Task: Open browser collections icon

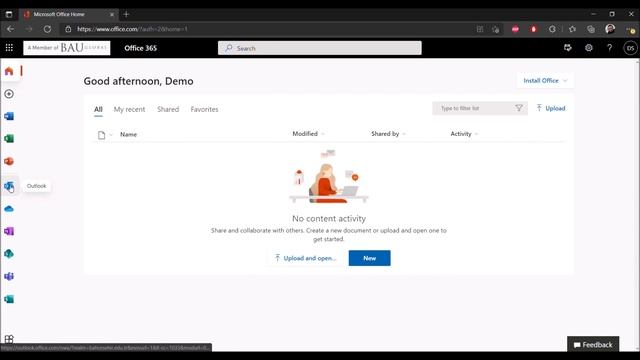Action: (591, 29)
